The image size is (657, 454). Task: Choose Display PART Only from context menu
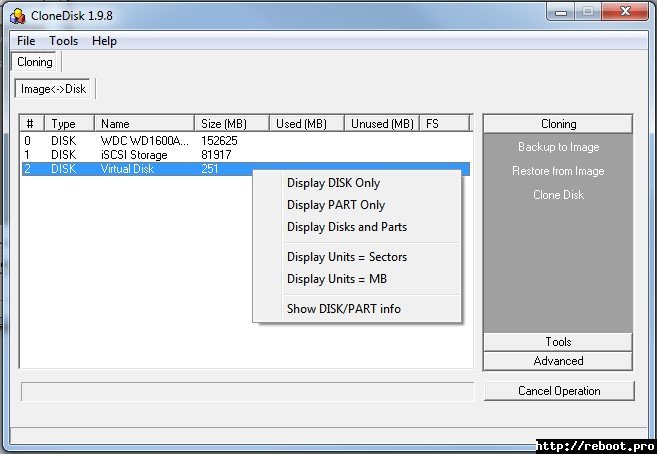pos(336,205)
